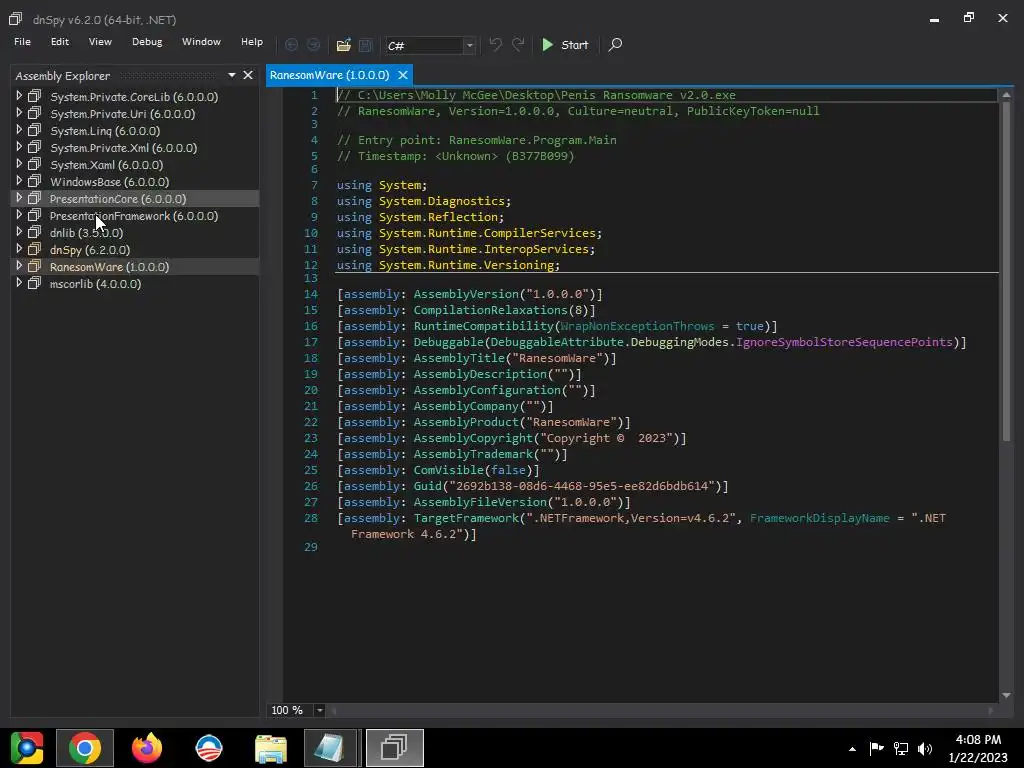Image resolution: width=1024 pixels, height=768 pixels.
Task: Open the Help menu
Action: [x=251, y=41]
